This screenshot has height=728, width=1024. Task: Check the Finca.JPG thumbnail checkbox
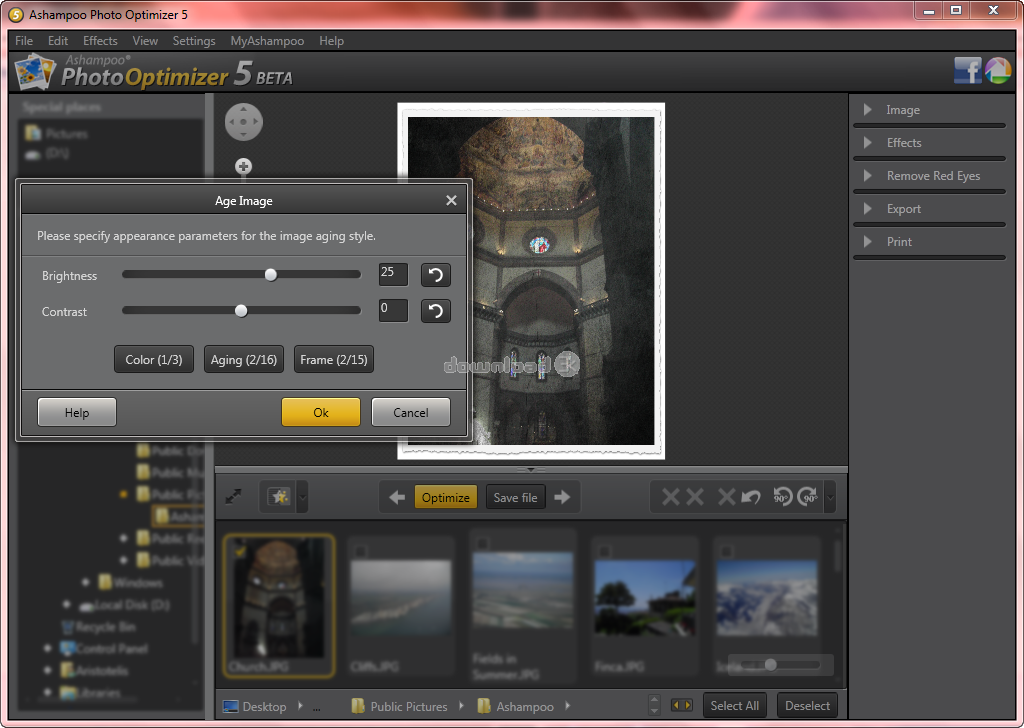tap(604, 552)
